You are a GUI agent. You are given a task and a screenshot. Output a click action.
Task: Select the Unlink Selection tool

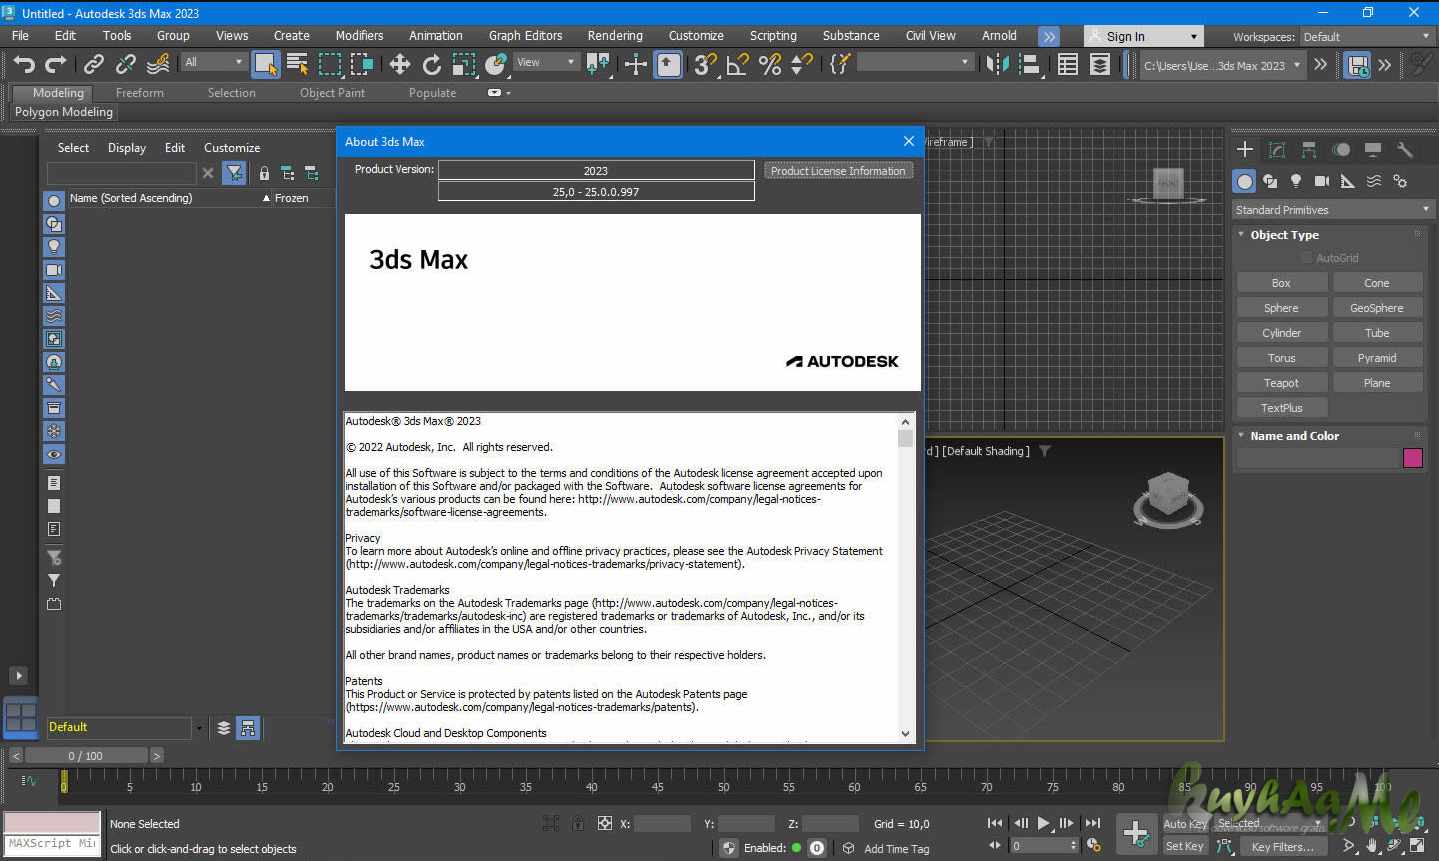pyautogui.click(x=125, y=65)
